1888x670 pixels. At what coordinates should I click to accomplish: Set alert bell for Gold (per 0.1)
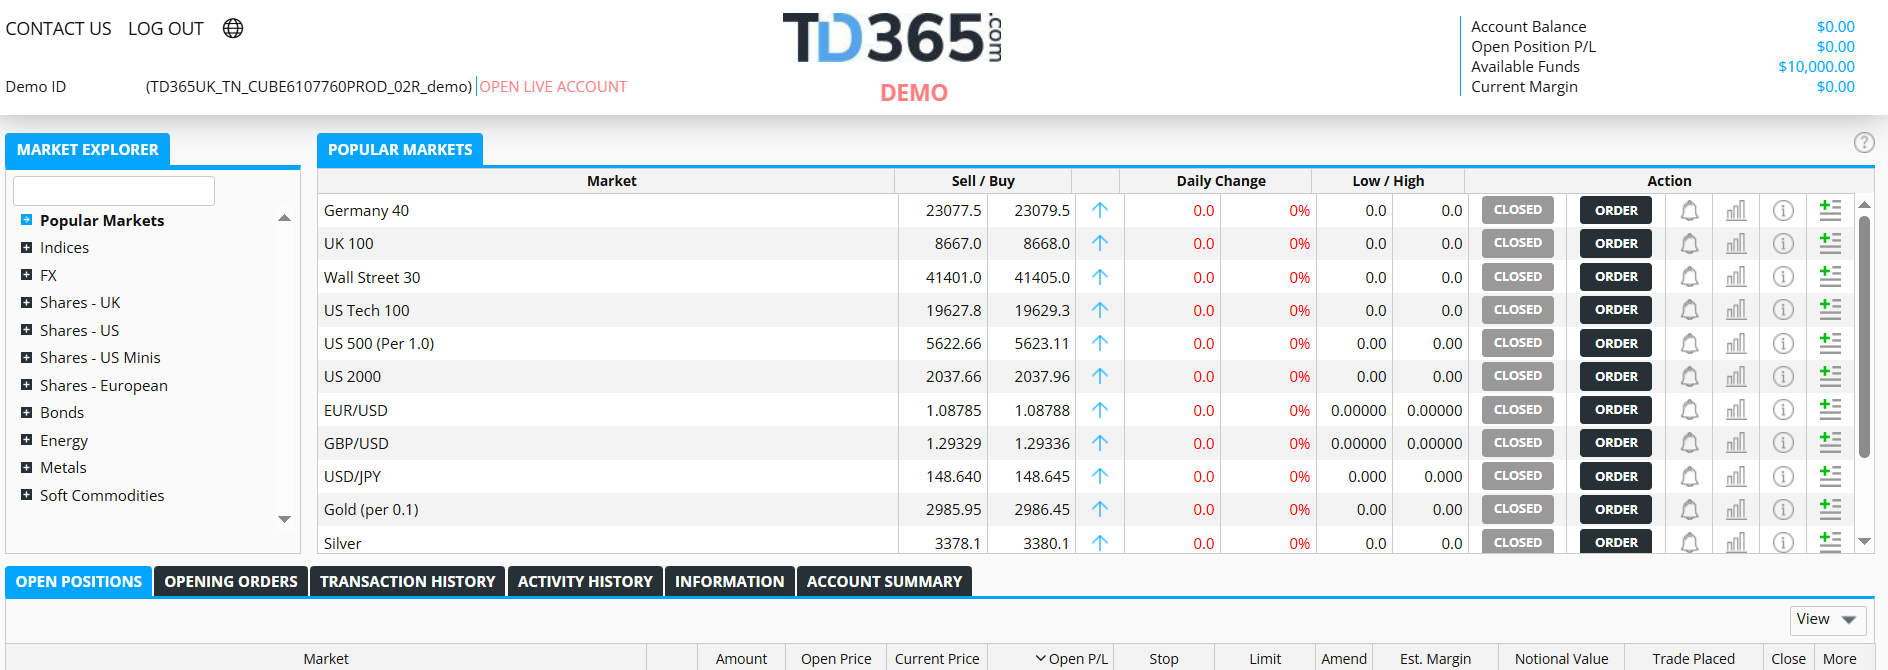tap(1689, 510)
